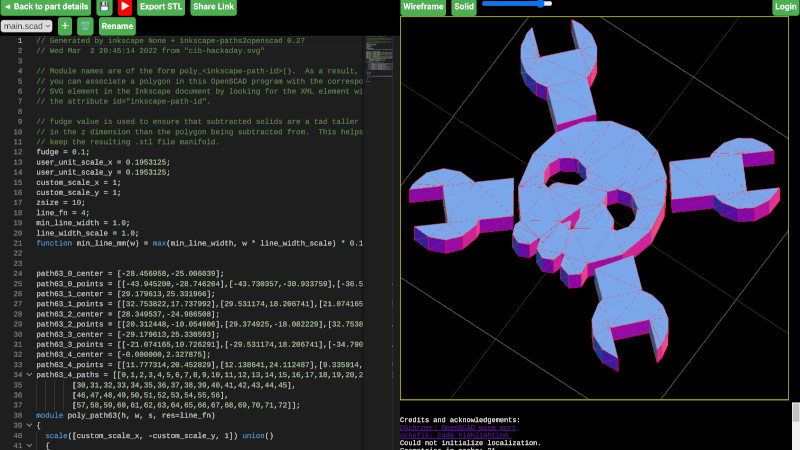Click line number 1 in the gutter
This screenshot has height=450, width=800.
(20, 41)
